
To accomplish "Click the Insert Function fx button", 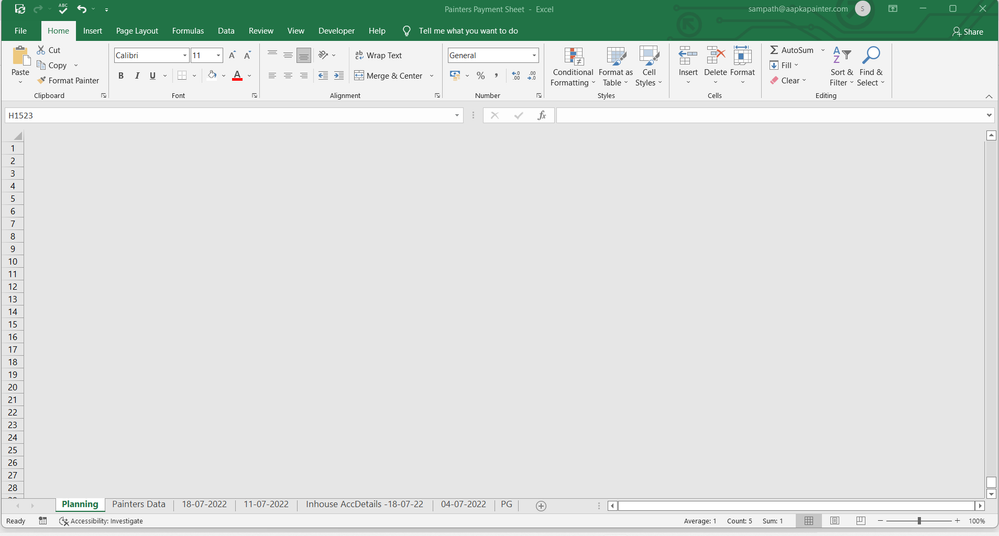I will [542, 115].
